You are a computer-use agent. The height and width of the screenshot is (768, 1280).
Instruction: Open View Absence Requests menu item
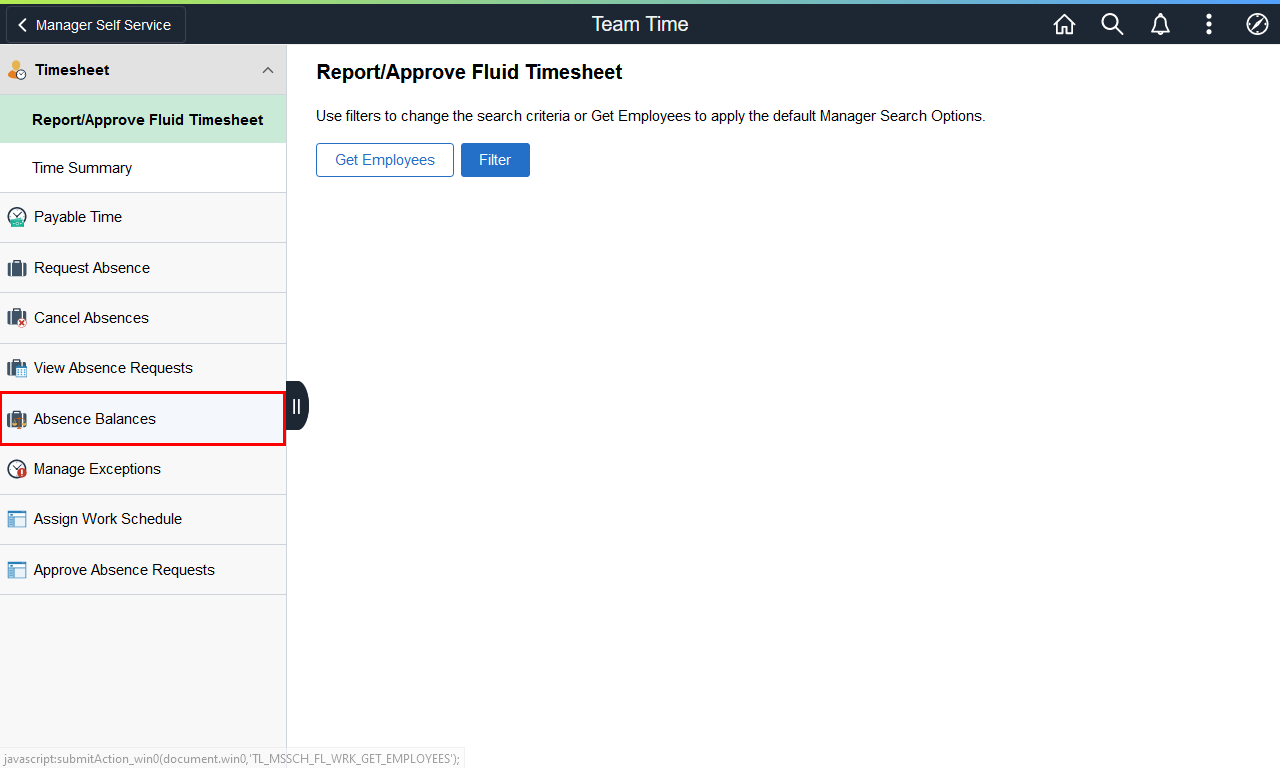(x=143, y=368)
